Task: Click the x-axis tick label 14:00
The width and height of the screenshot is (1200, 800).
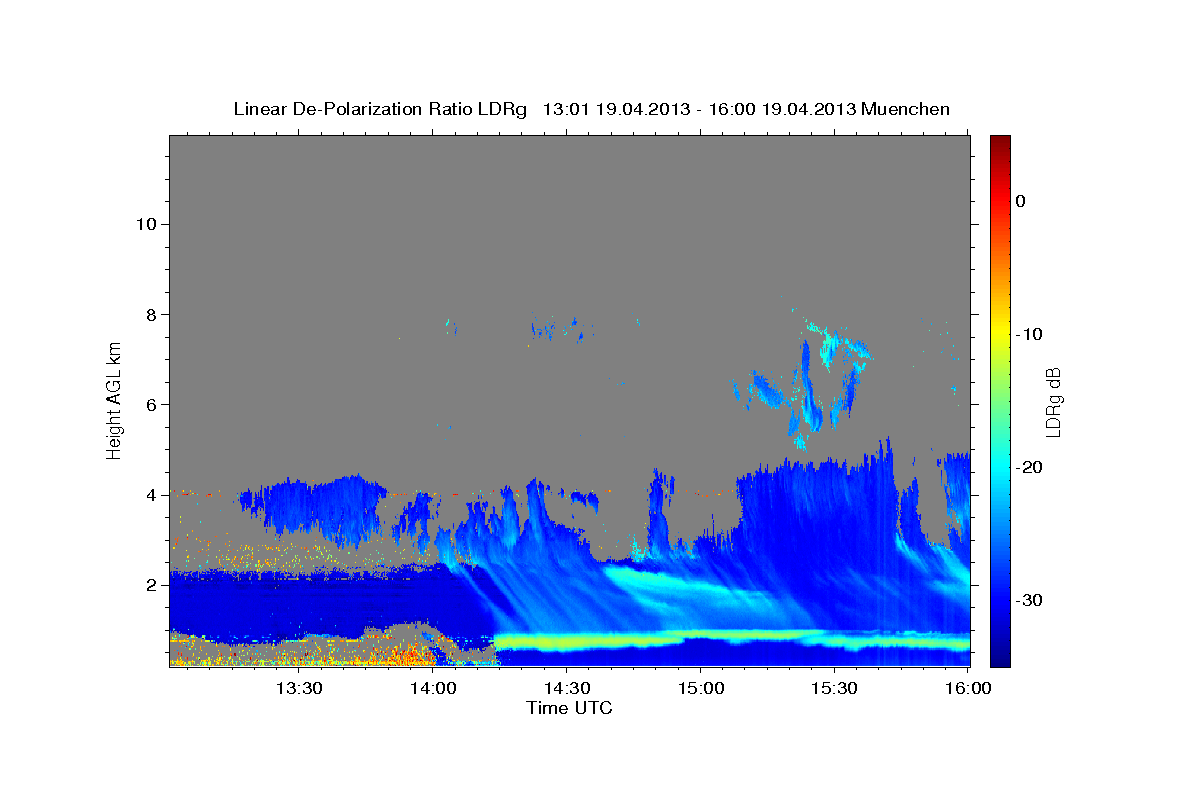Action: point(433,688)
